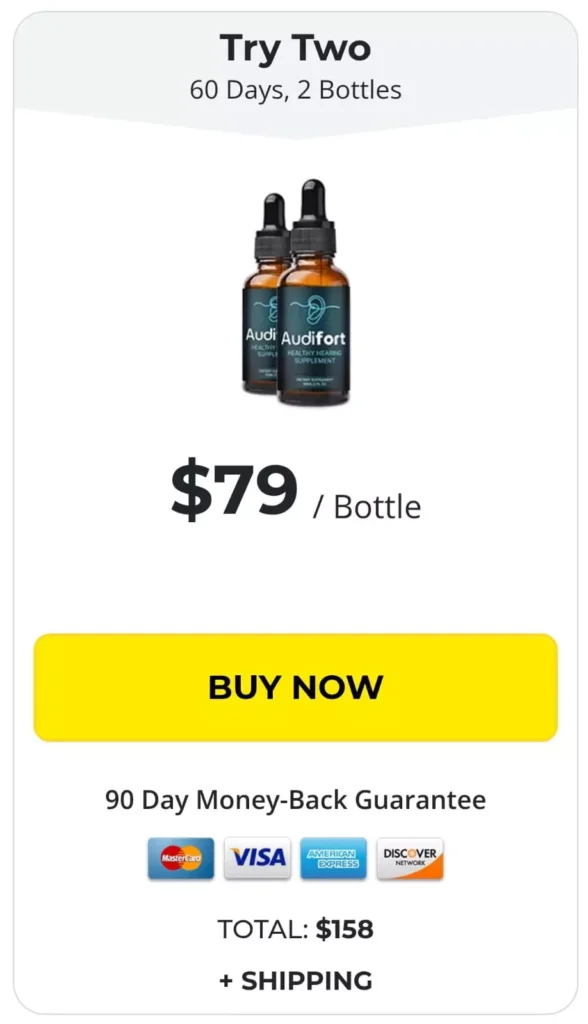
Task: Click the Try Two heading
Action: (x=295, y=48)
